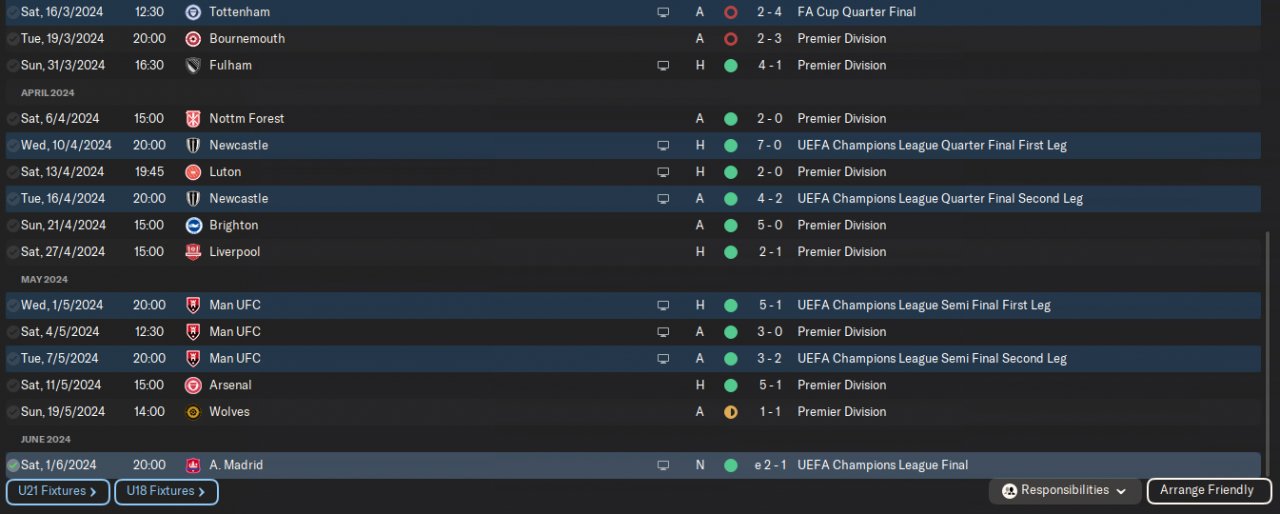Click the orange draw indicator for Wolves match
This screenshot has height=514, width=1280.
(730, 412)
